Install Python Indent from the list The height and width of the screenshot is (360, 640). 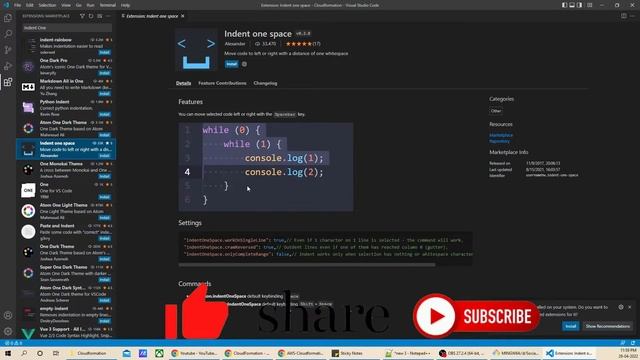click(104, 114)
